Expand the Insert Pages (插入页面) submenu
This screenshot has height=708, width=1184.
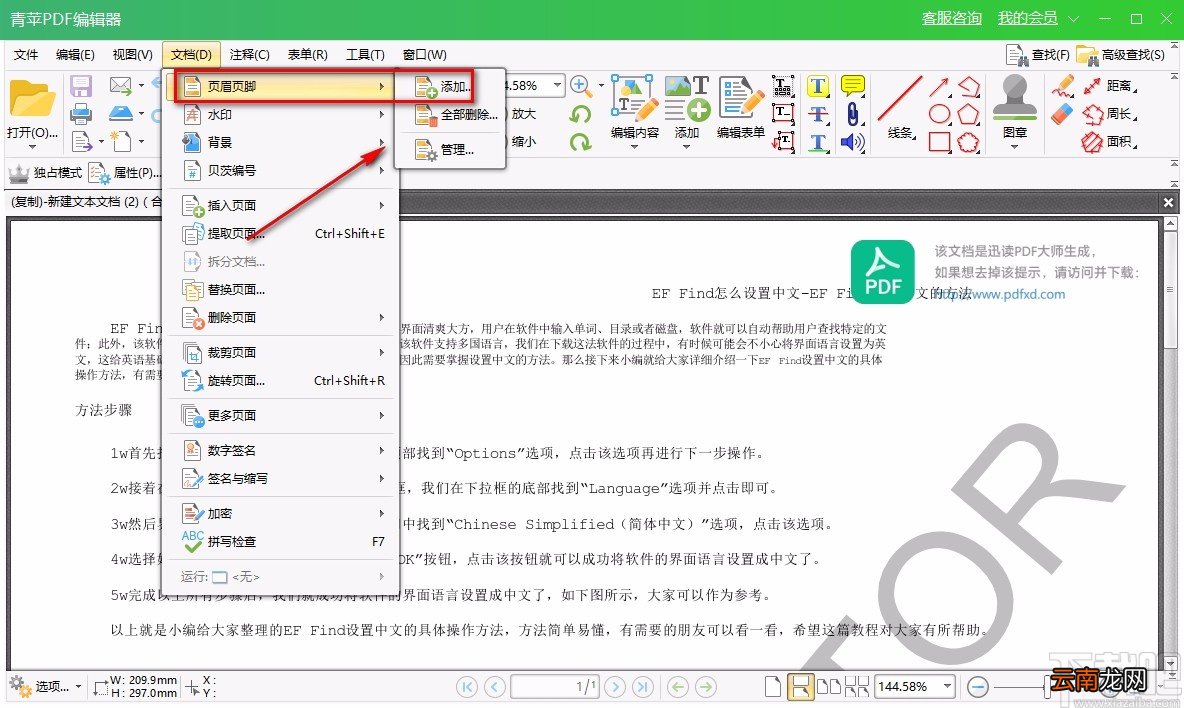click(x=284, y=205)
